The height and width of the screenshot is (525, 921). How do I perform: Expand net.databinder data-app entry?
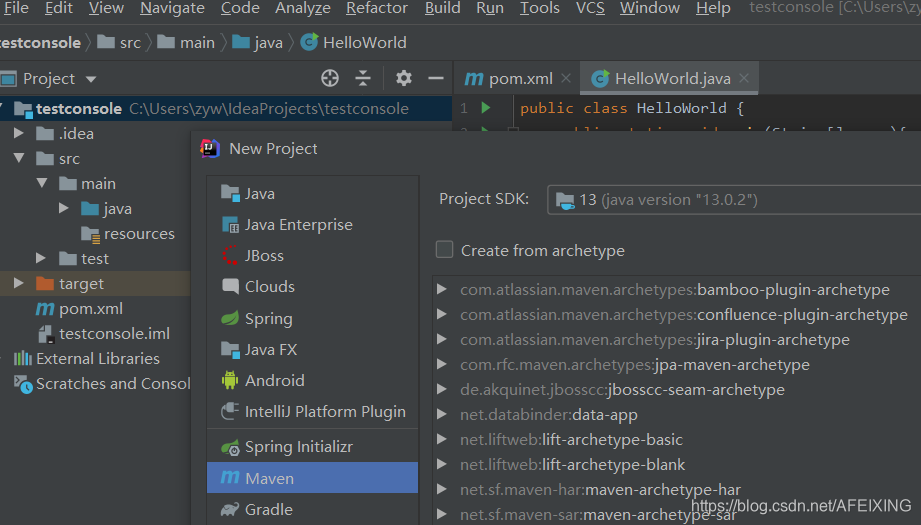click(442, 414)
